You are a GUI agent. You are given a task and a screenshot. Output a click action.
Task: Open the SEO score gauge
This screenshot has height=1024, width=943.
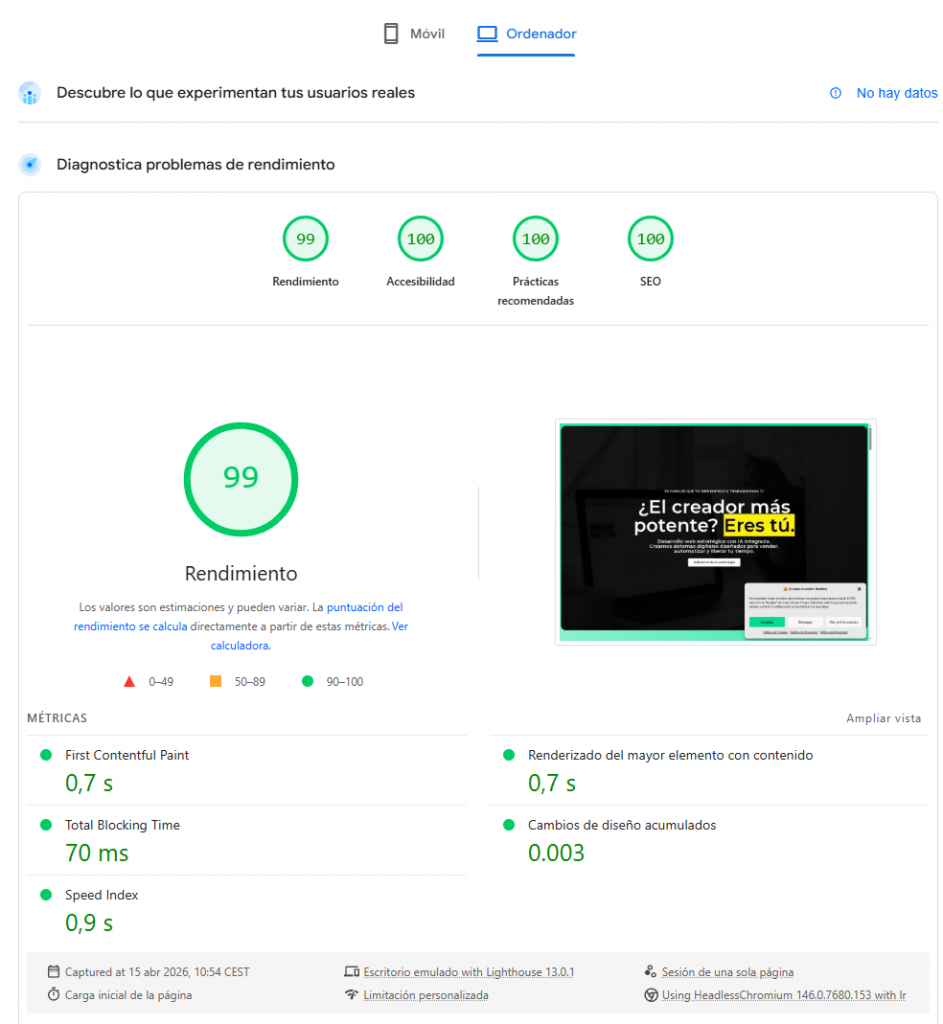click(650, 240)
